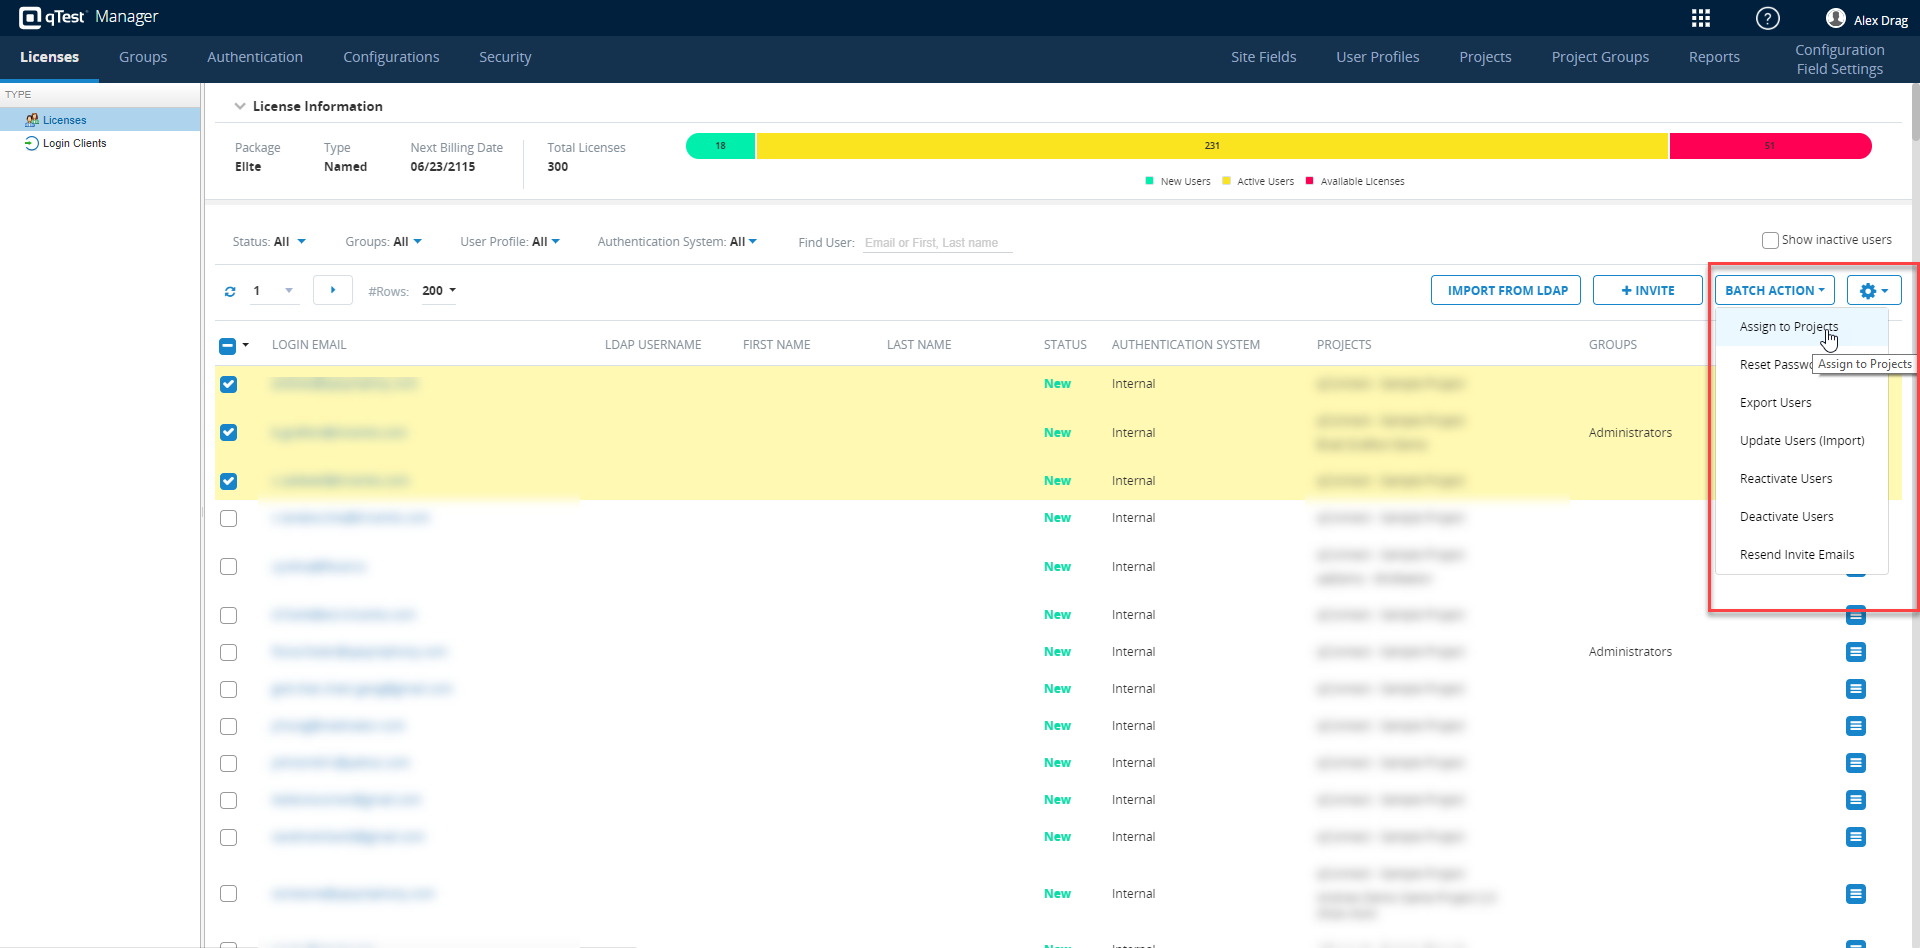Open the gear settings dropdown

(1873, 291)
